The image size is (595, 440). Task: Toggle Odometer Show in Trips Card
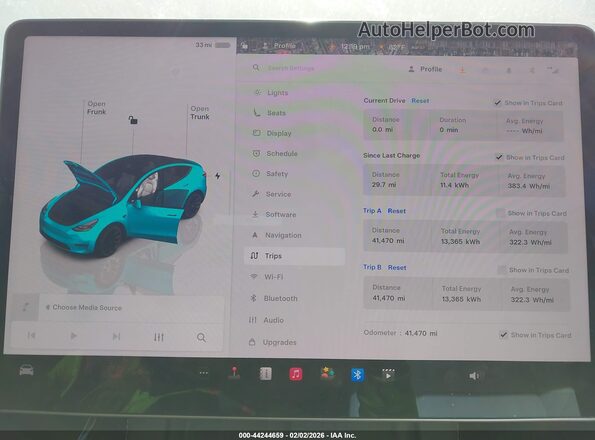(504, 335)
